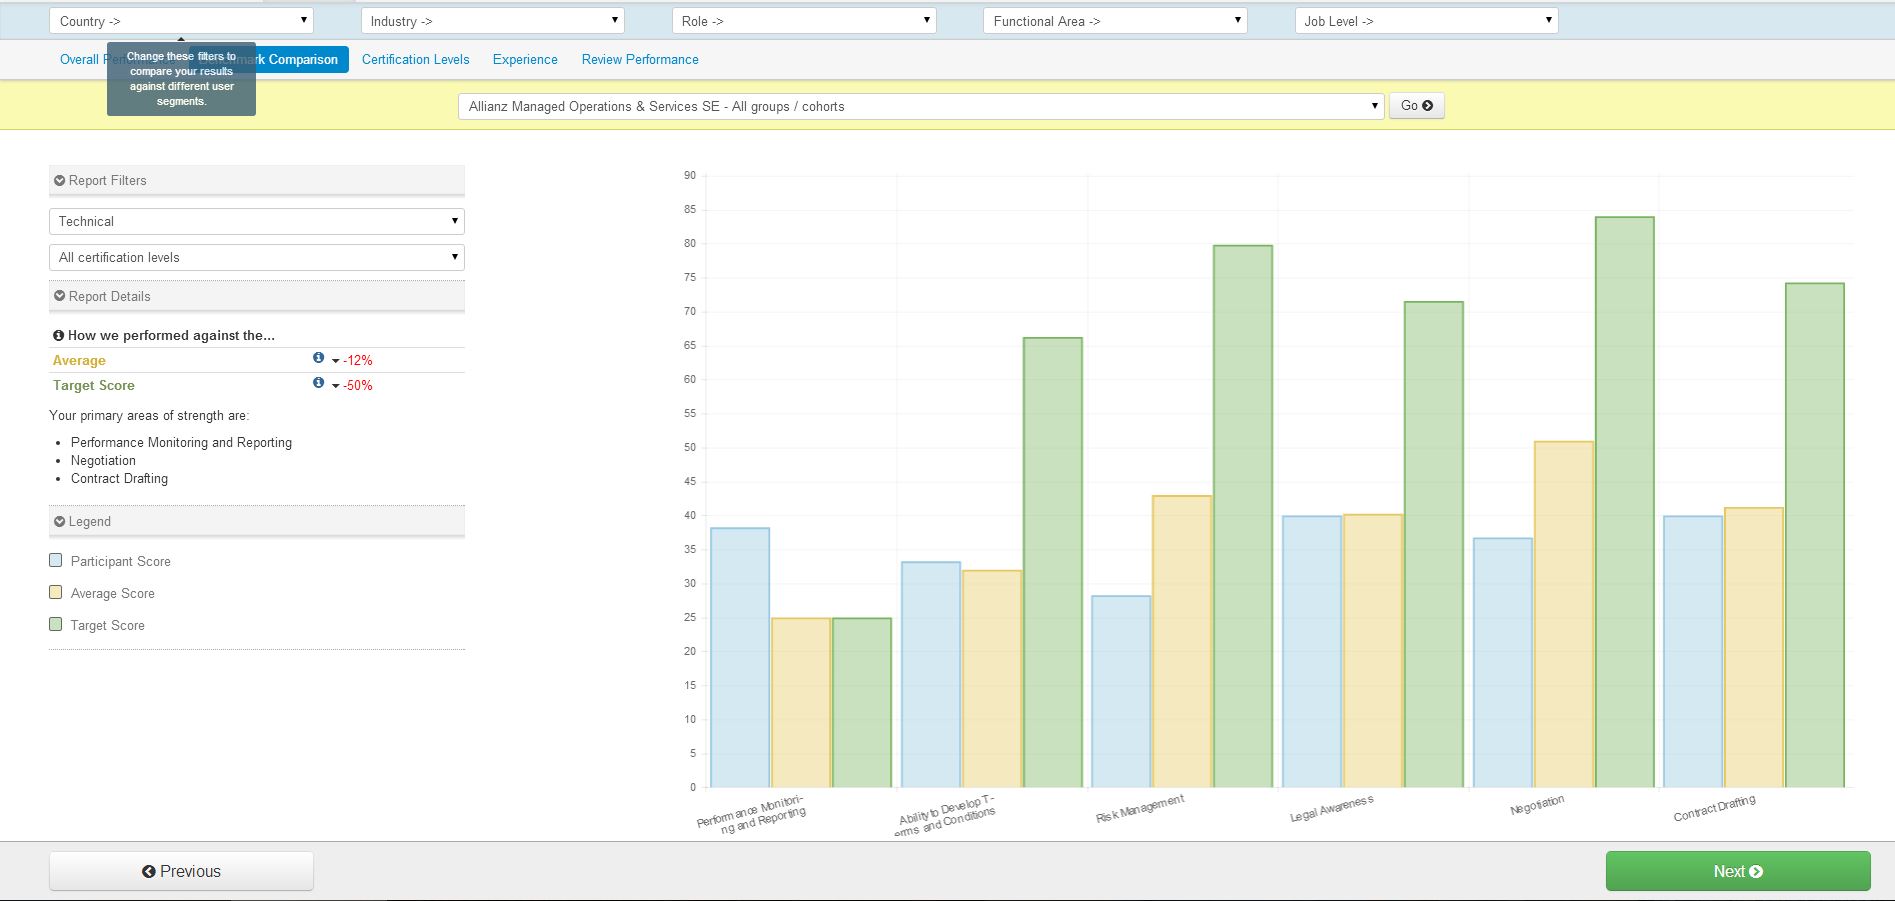Open the Role filter dropdown

[x=804, y=21]
